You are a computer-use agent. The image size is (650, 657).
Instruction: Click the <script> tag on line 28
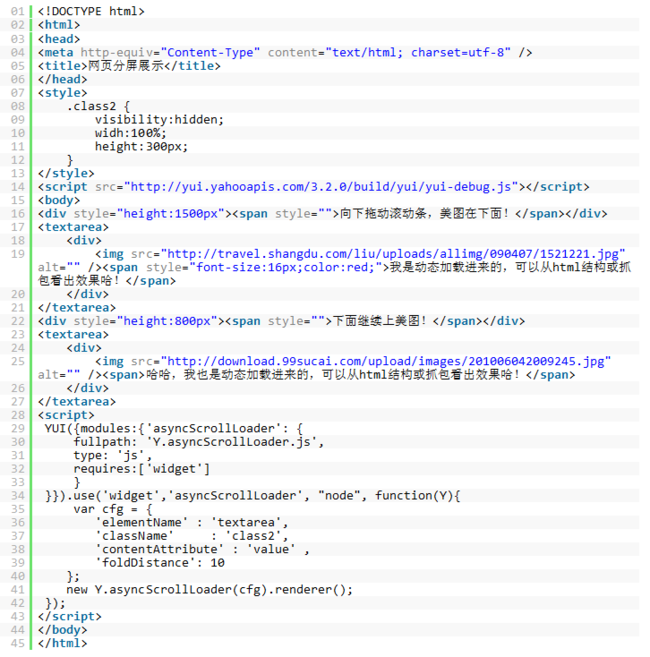(x=66, y=415)
